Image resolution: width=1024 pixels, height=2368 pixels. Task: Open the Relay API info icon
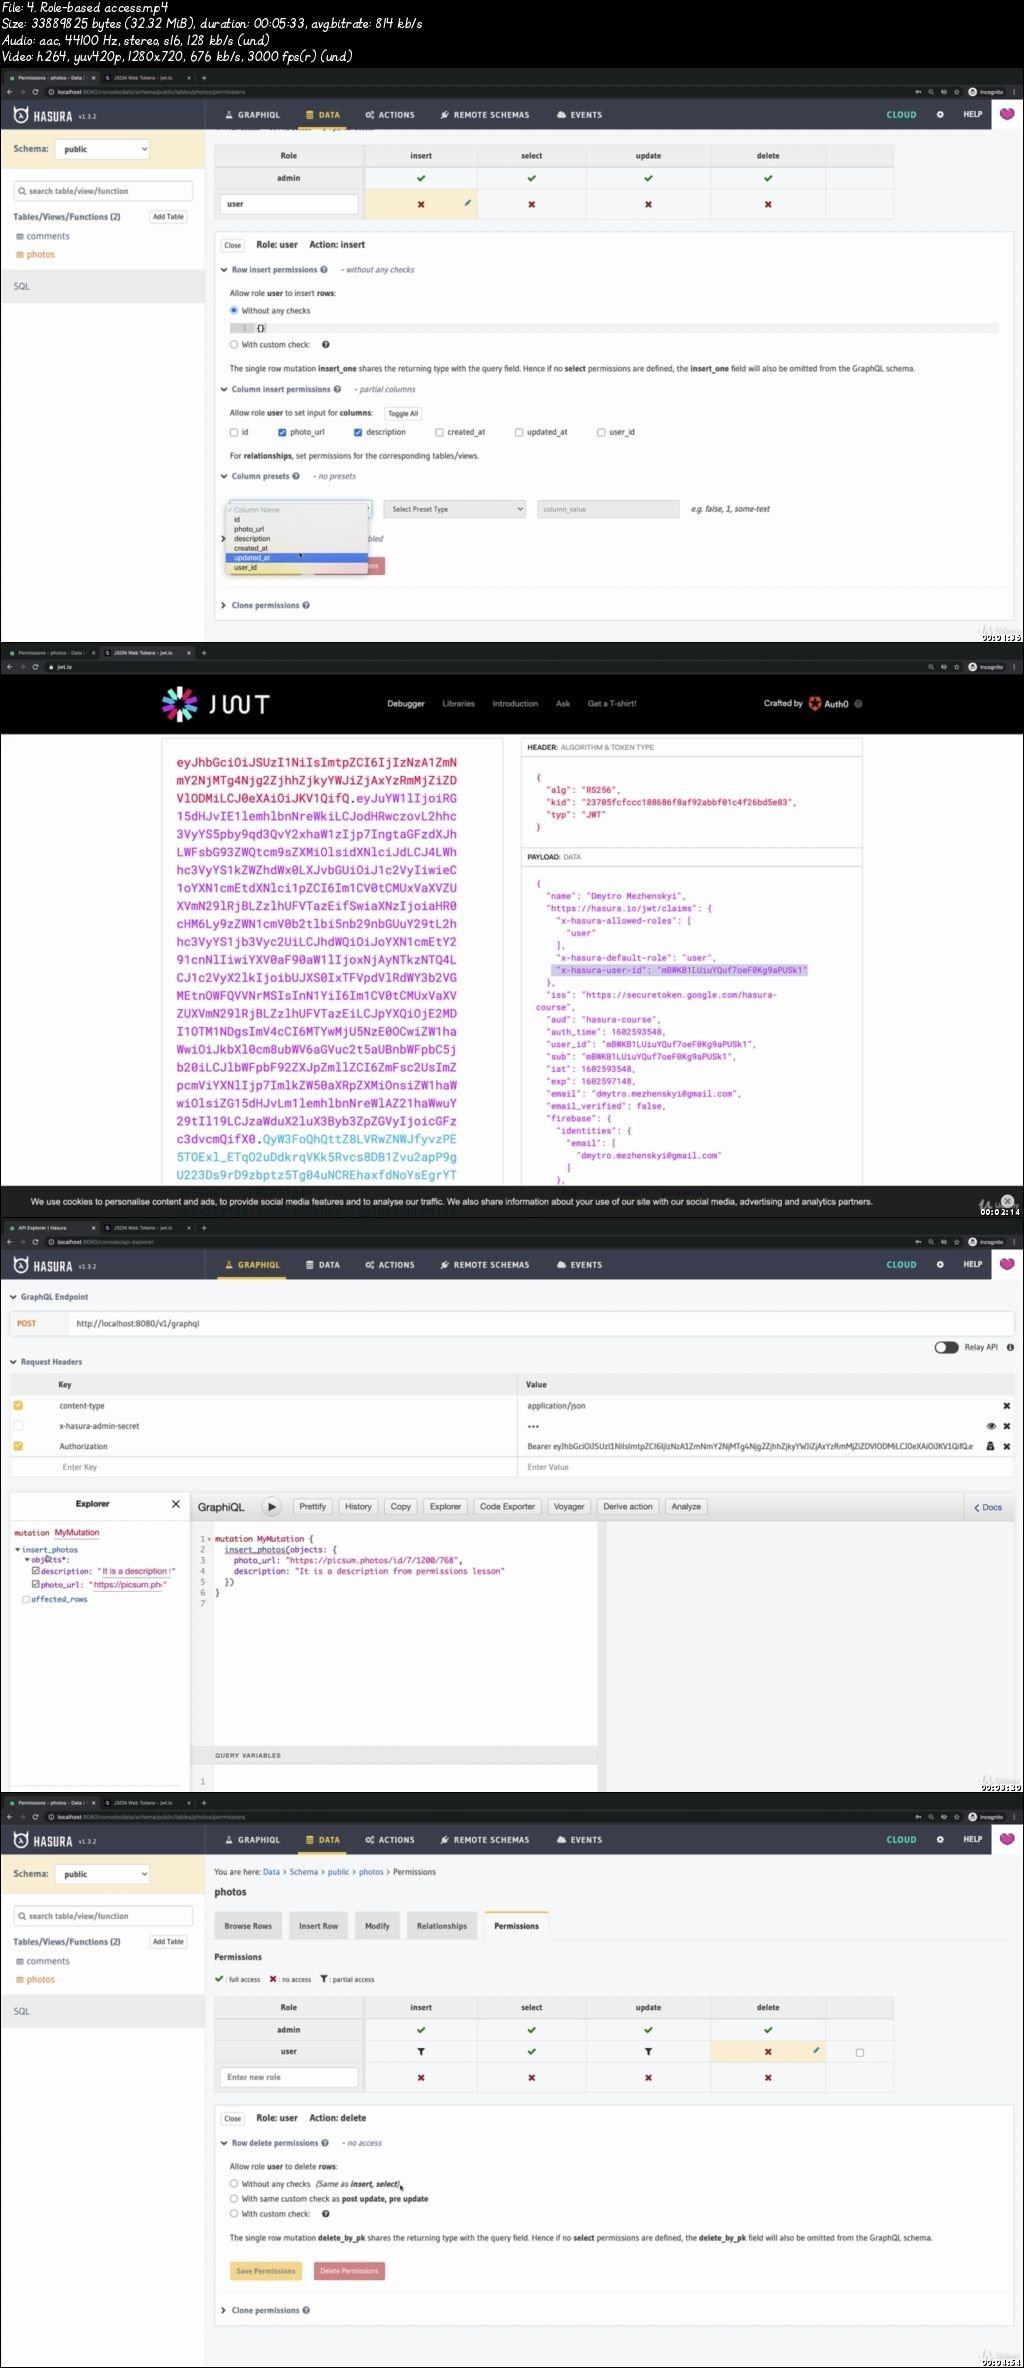tap(1010, 1347)
